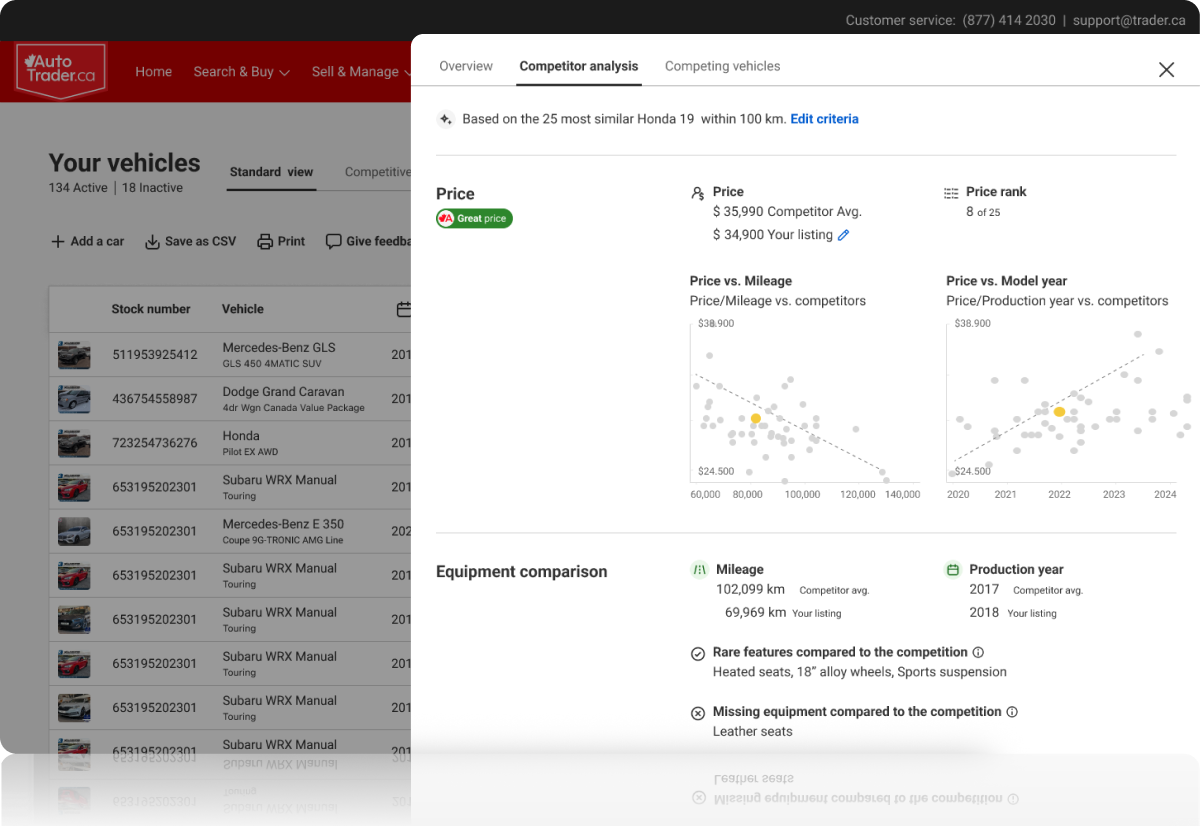Click the info icon next to Rare features
This screenshot has width=1200, height=826.
point(978,652)
